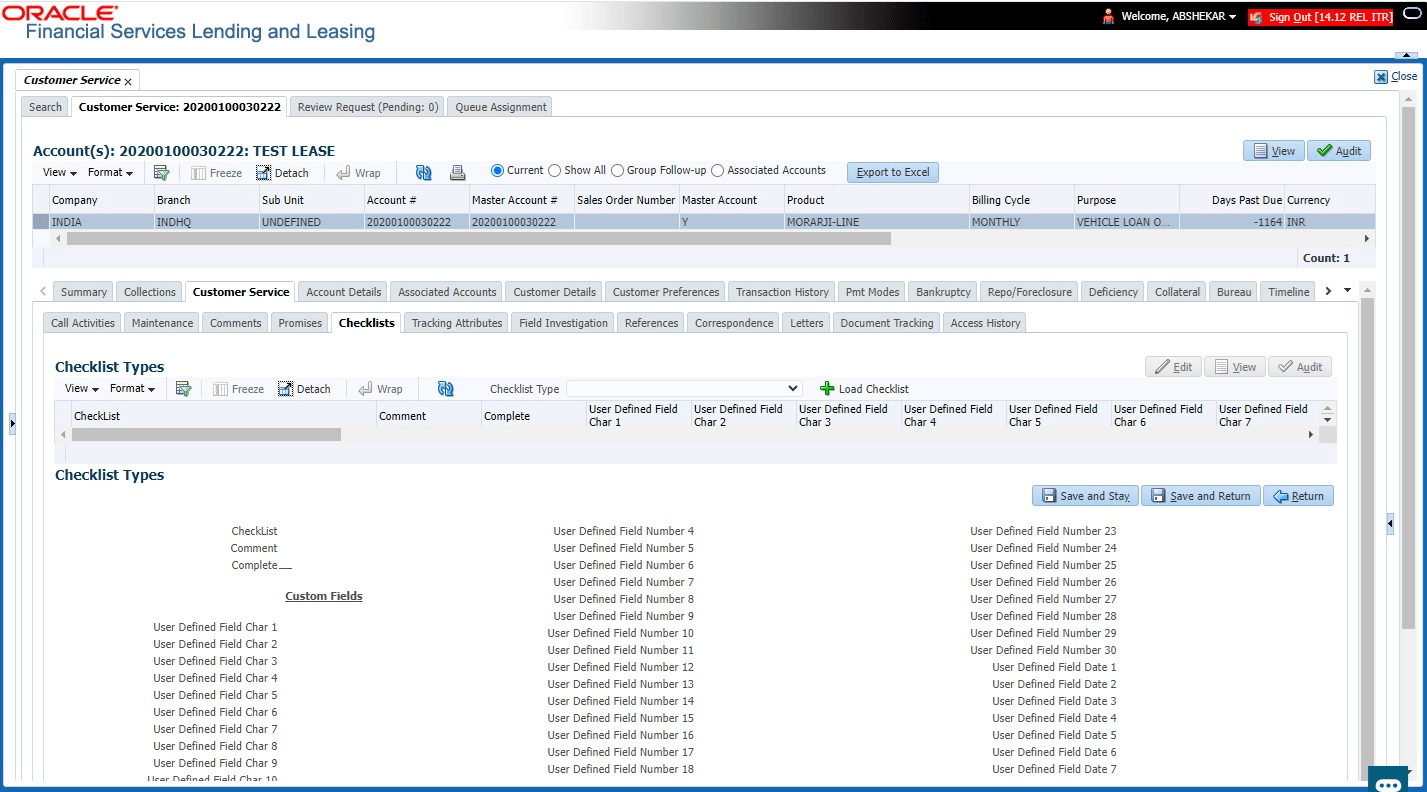Click the Export to Excel button

click(x=893, y=172)
